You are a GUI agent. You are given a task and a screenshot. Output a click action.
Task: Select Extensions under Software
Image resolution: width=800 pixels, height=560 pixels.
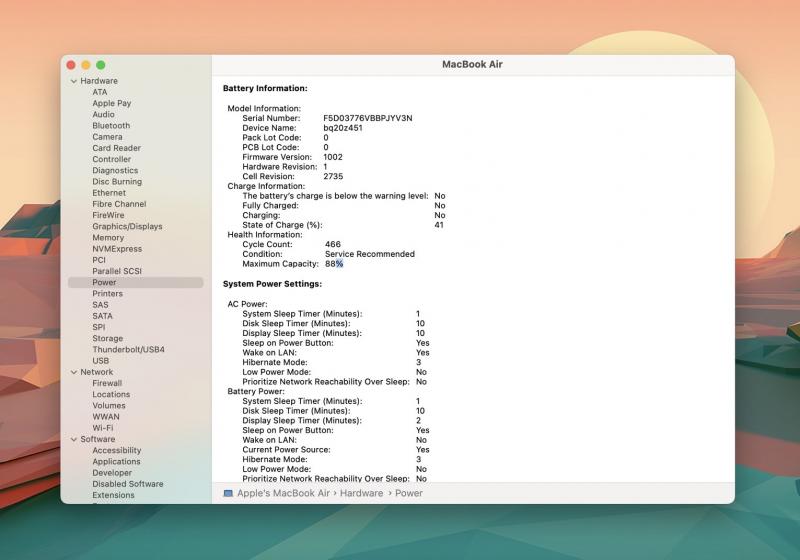pyautogui.click(x=113, y=496)
